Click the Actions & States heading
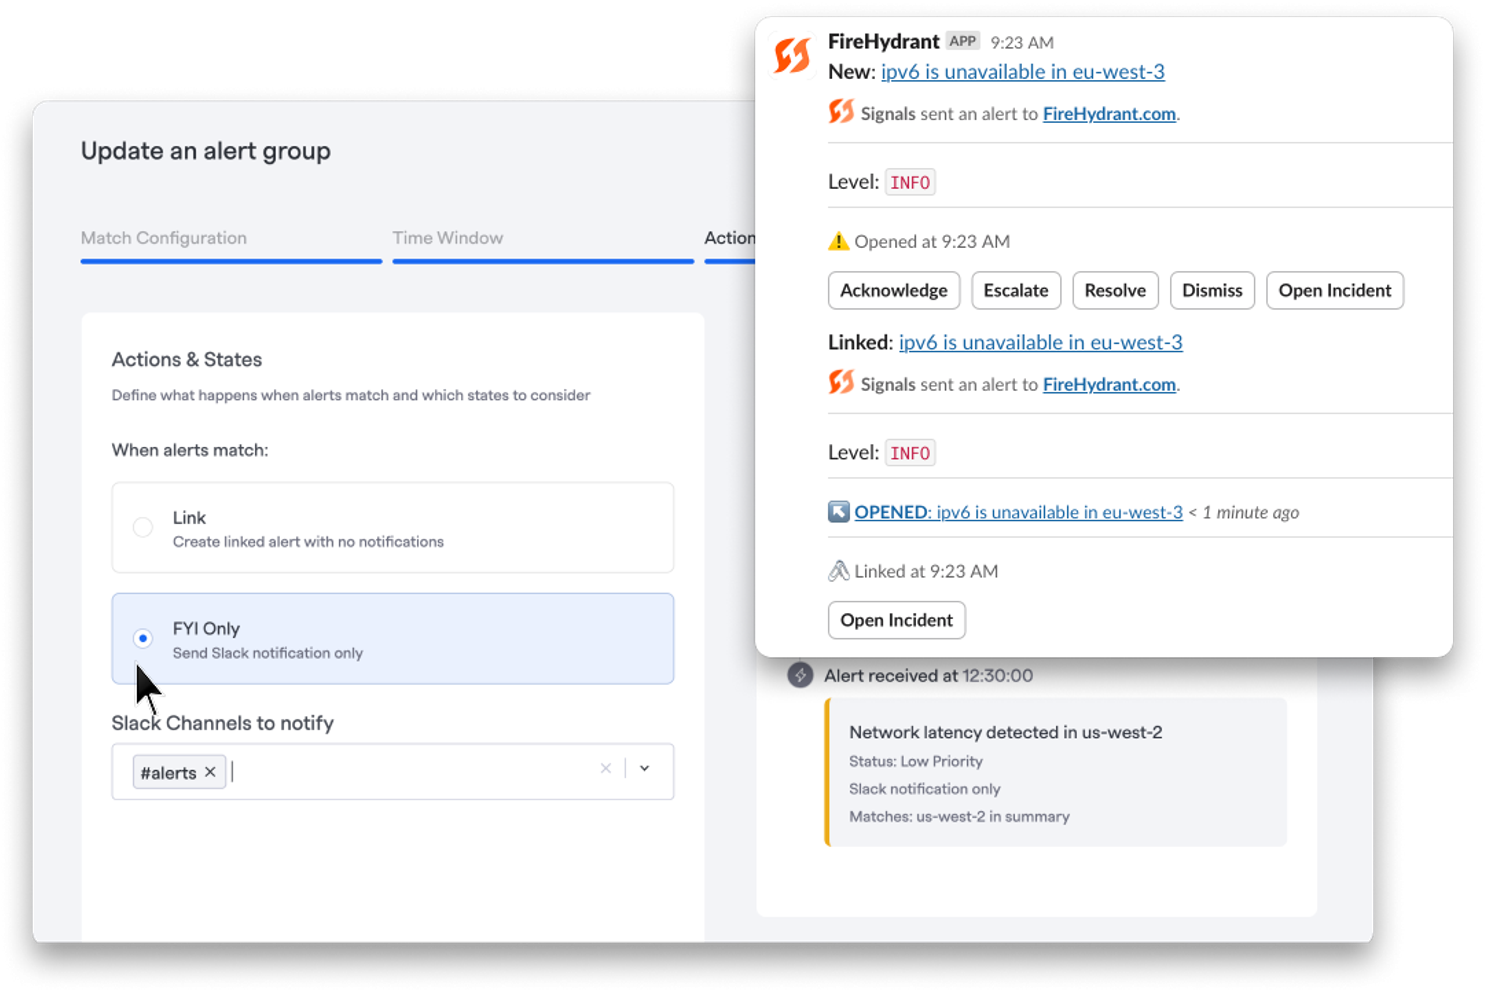Screen dimensions: 1486x992 (x=187, y=360)
